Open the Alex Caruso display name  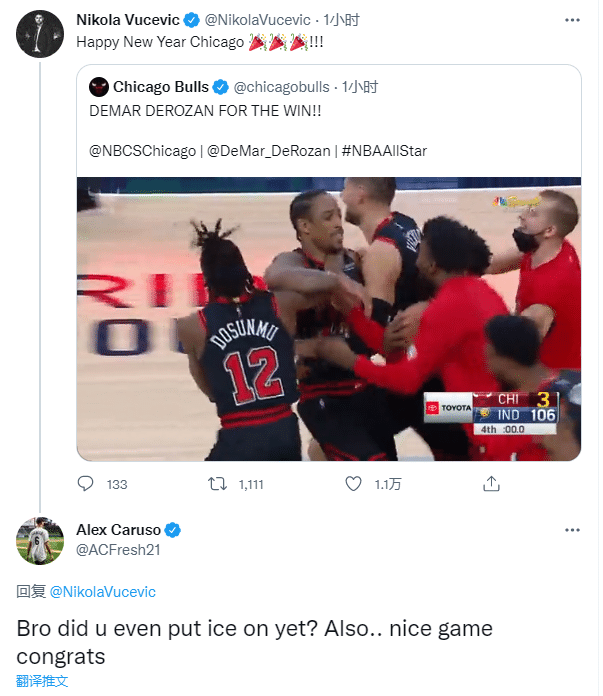pos(118,530)
